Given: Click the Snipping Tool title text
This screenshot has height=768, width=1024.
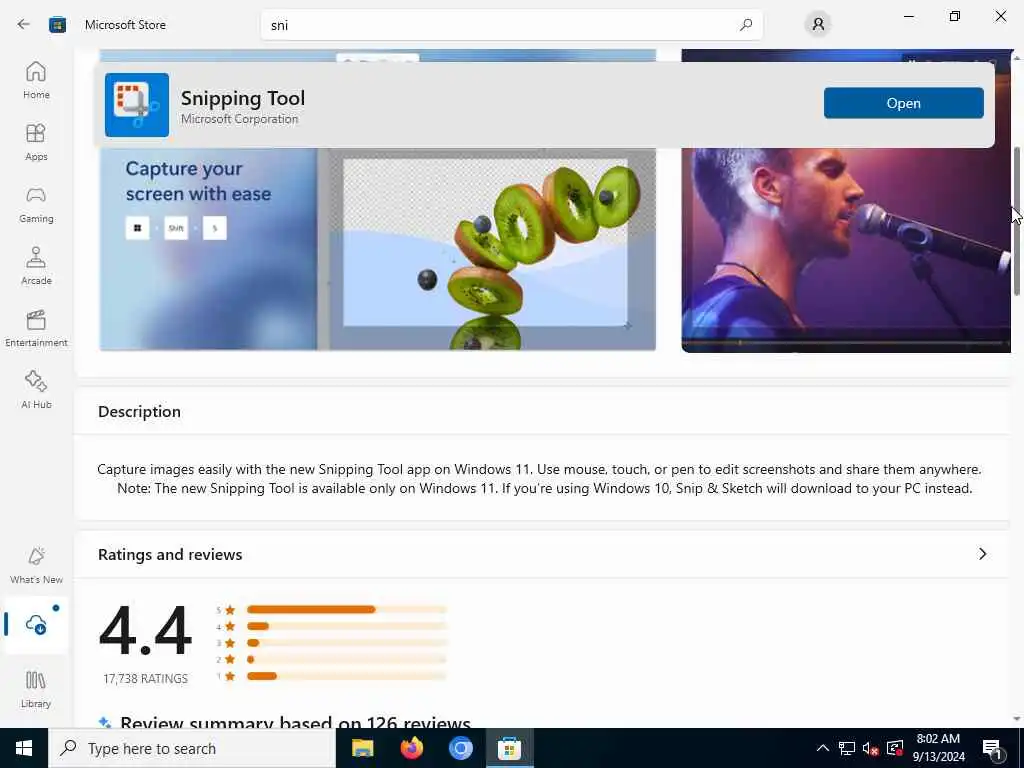Looking at the screenshot, I should coord(242,98).
